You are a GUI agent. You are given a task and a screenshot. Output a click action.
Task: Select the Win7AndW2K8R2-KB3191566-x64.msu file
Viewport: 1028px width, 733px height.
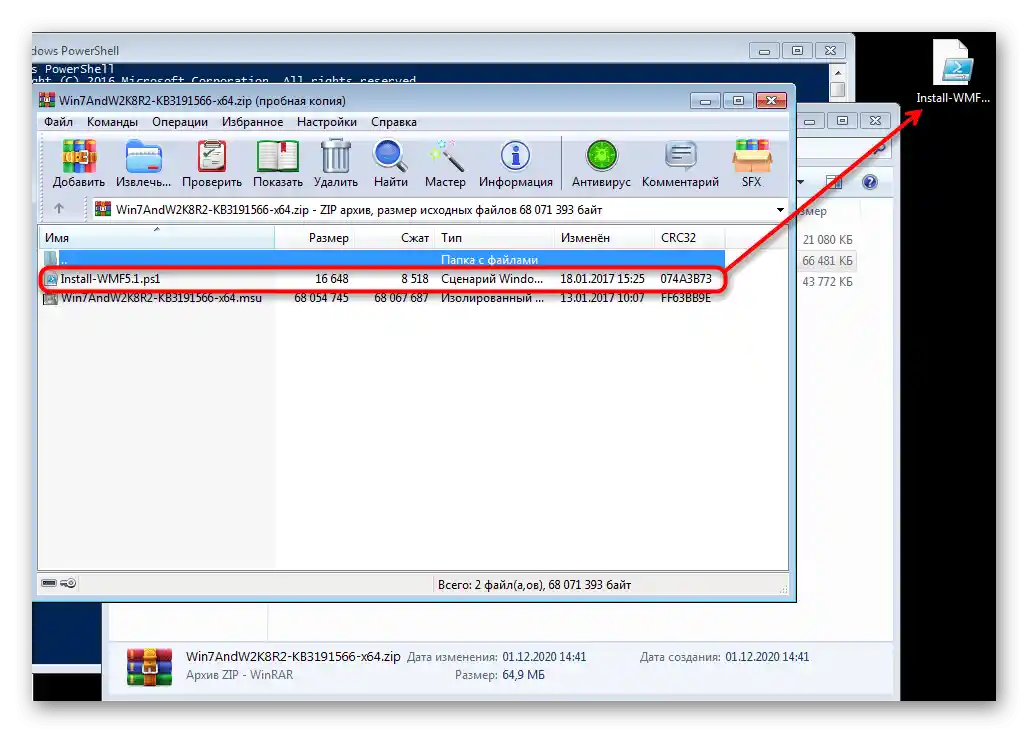pos(382,298)
